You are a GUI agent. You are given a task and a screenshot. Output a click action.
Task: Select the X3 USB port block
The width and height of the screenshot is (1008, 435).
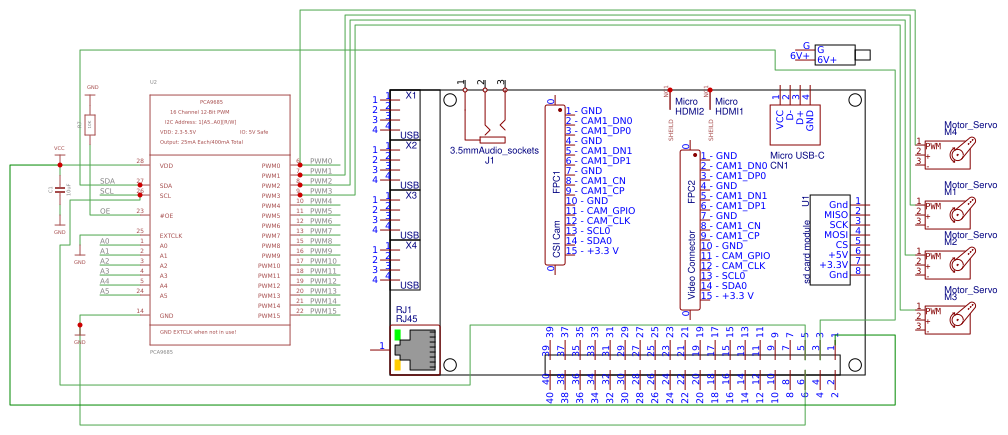point(403,215)
